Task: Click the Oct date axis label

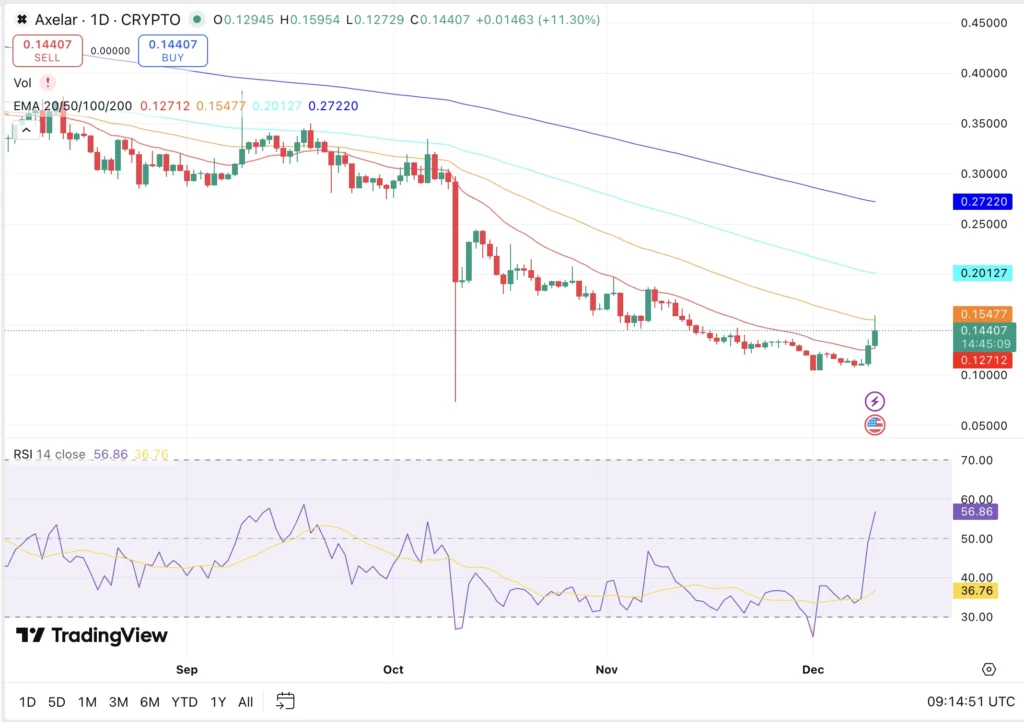Action: click(393, 669)
